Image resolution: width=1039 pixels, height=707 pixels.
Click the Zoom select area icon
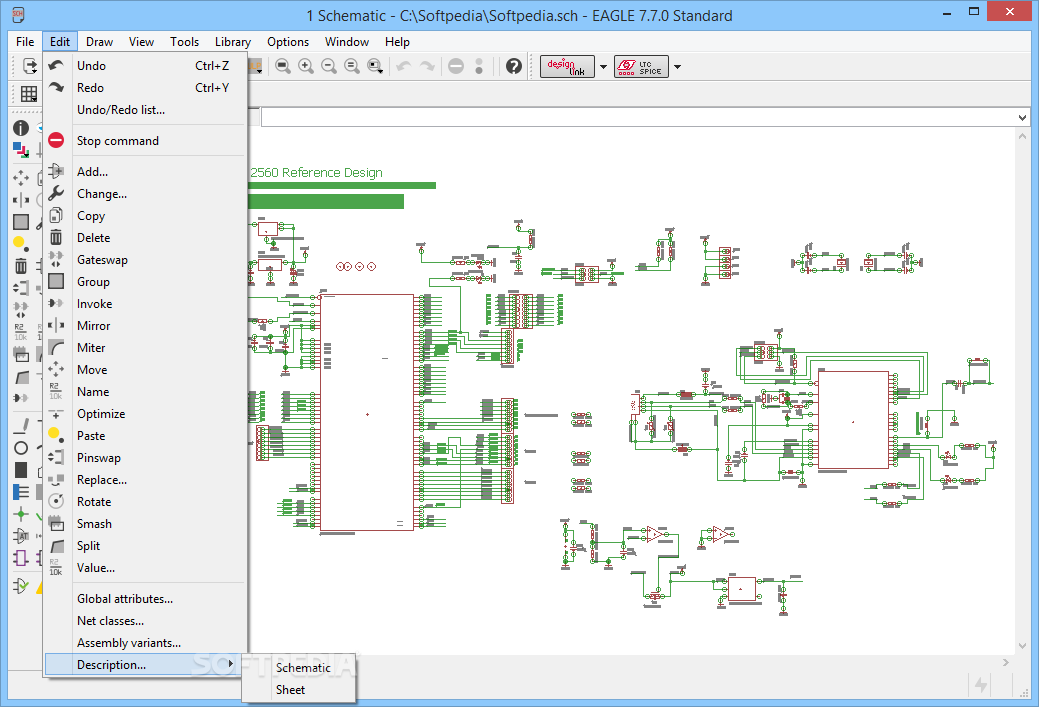375,66
